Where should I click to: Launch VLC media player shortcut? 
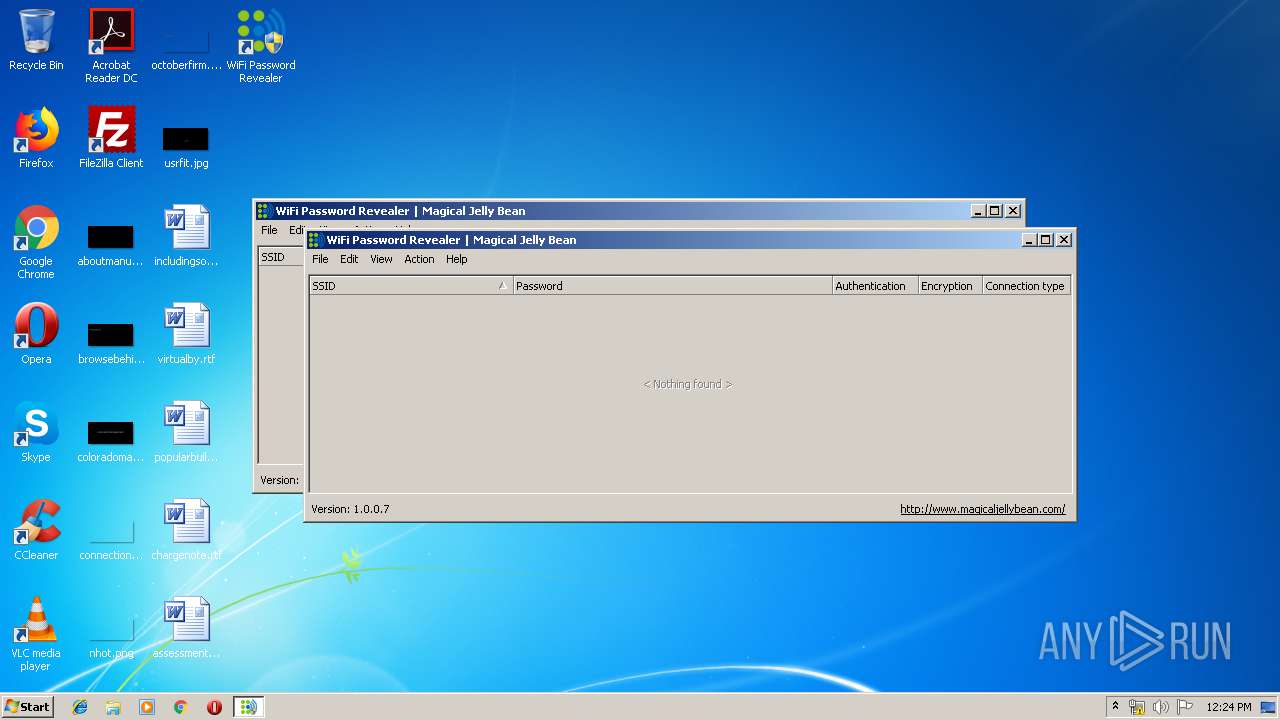click(x=36, y=634)
